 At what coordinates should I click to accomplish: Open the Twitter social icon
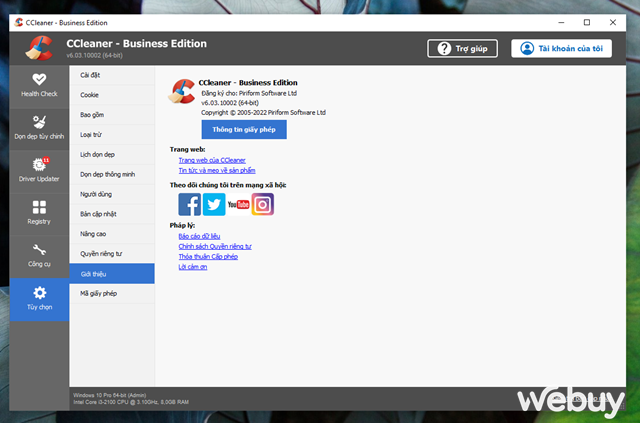pyautogui.click(x=214, y=205)
